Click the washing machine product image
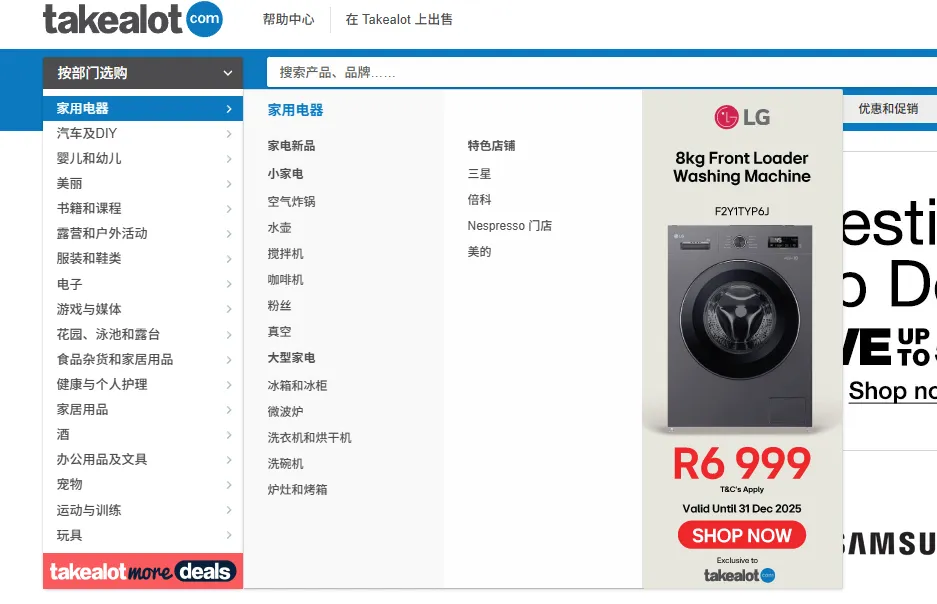Viewport: 937px width, 604px height. (x=741, y=326)
